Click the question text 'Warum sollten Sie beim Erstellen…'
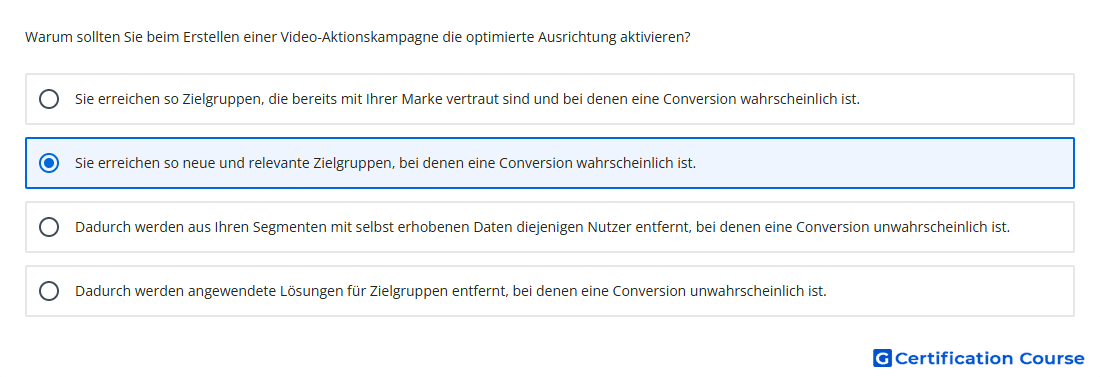This screenshot has width=1100, height=377. (357, 37)
